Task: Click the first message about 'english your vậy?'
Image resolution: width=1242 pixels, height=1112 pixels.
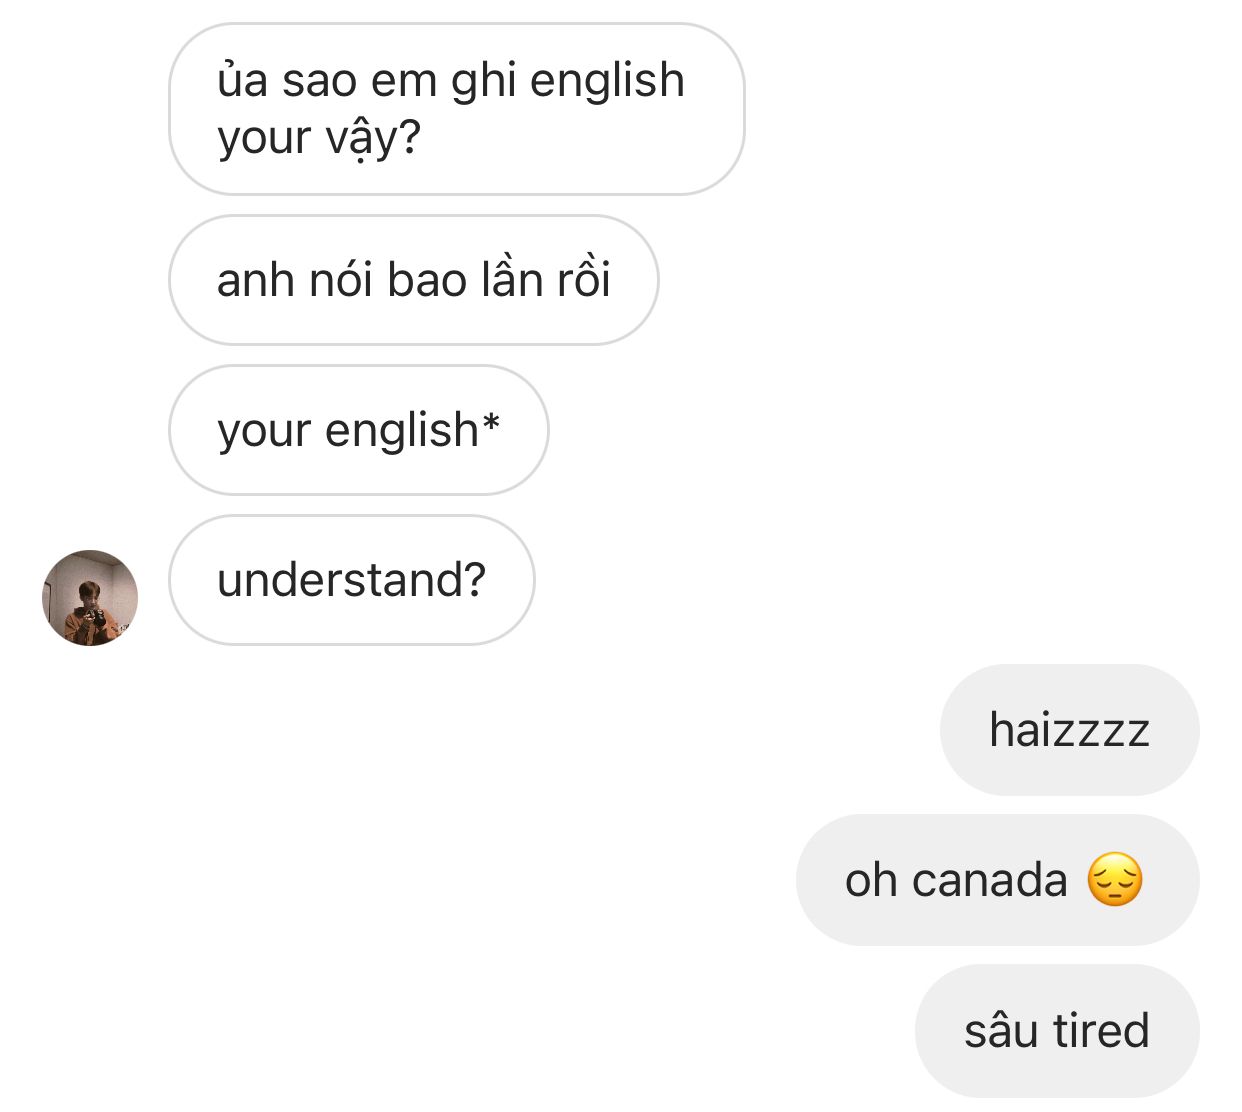Action: point(457,109)
